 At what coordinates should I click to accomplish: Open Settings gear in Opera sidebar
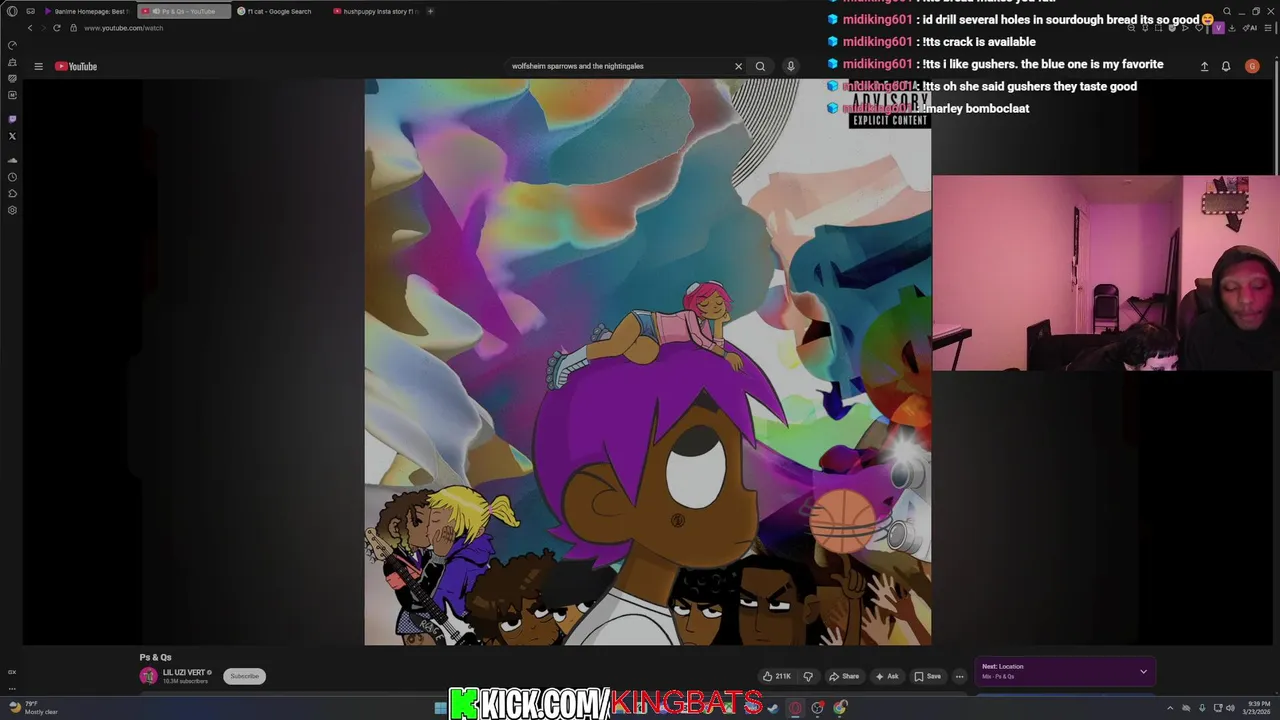click(x=12, y=210)
